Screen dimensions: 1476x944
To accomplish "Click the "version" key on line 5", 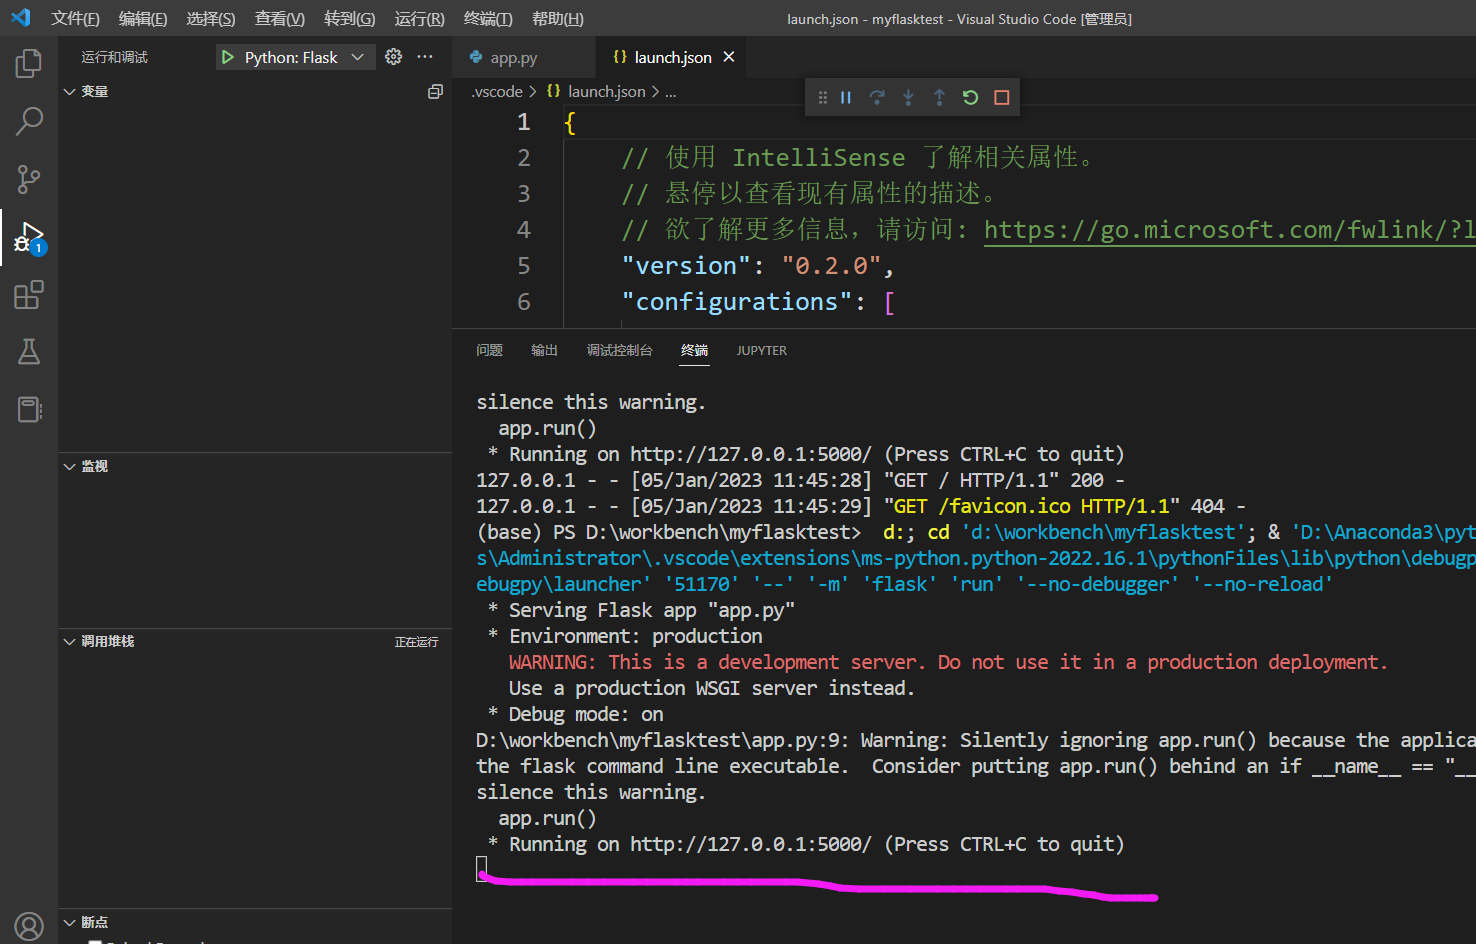I will click(686, 266).
